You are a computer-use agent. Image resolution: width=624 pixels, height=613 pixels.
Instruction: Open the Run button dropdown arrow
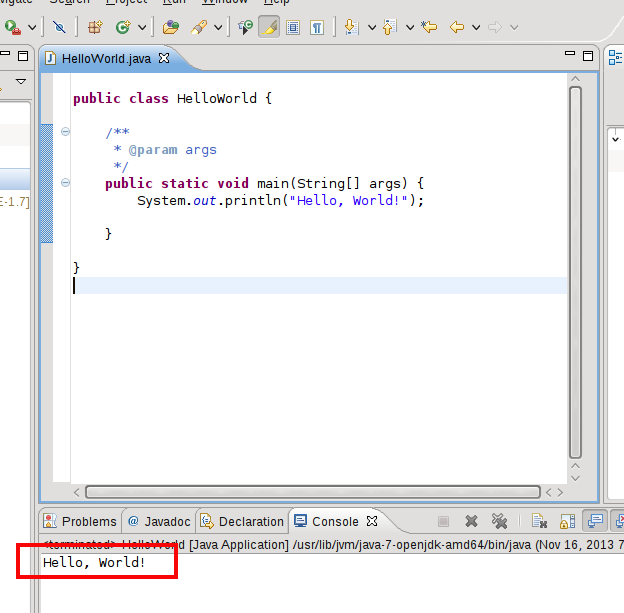click(x=32, y=27)
